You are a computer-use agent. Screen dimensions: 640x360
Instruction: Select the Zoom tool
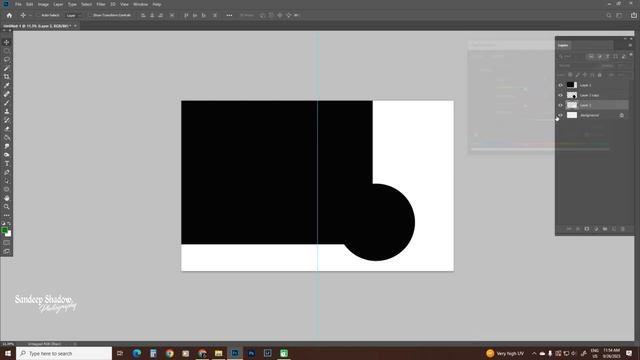point(7,207)
